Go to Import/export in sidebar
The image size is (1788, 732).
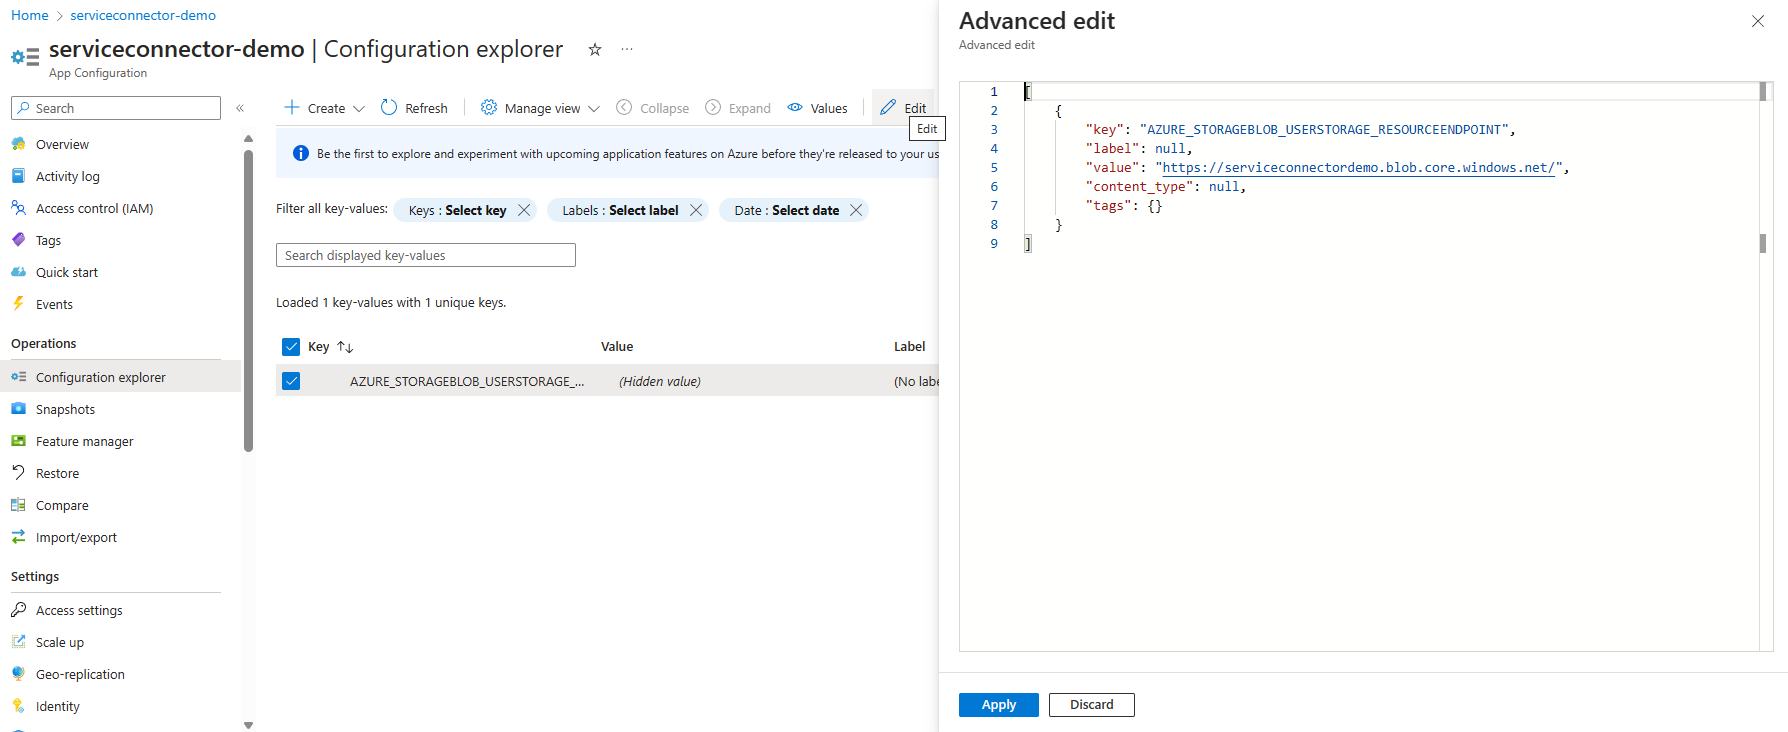76,538
